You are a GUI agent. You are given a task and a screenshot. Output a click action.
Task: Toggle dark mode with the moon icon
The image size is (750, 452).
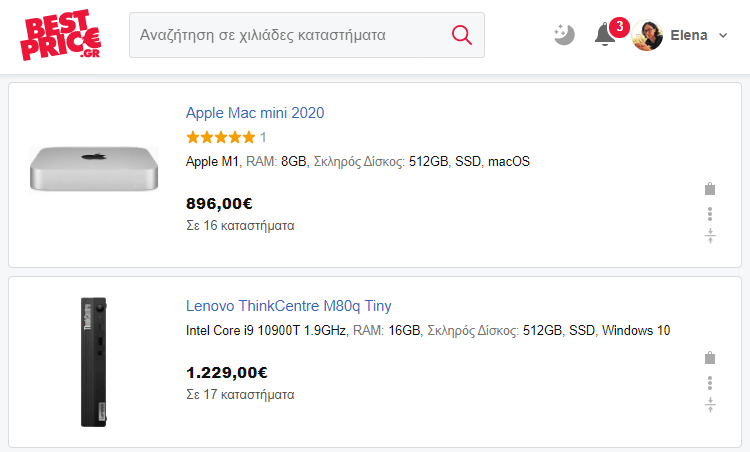pos(564,34)
